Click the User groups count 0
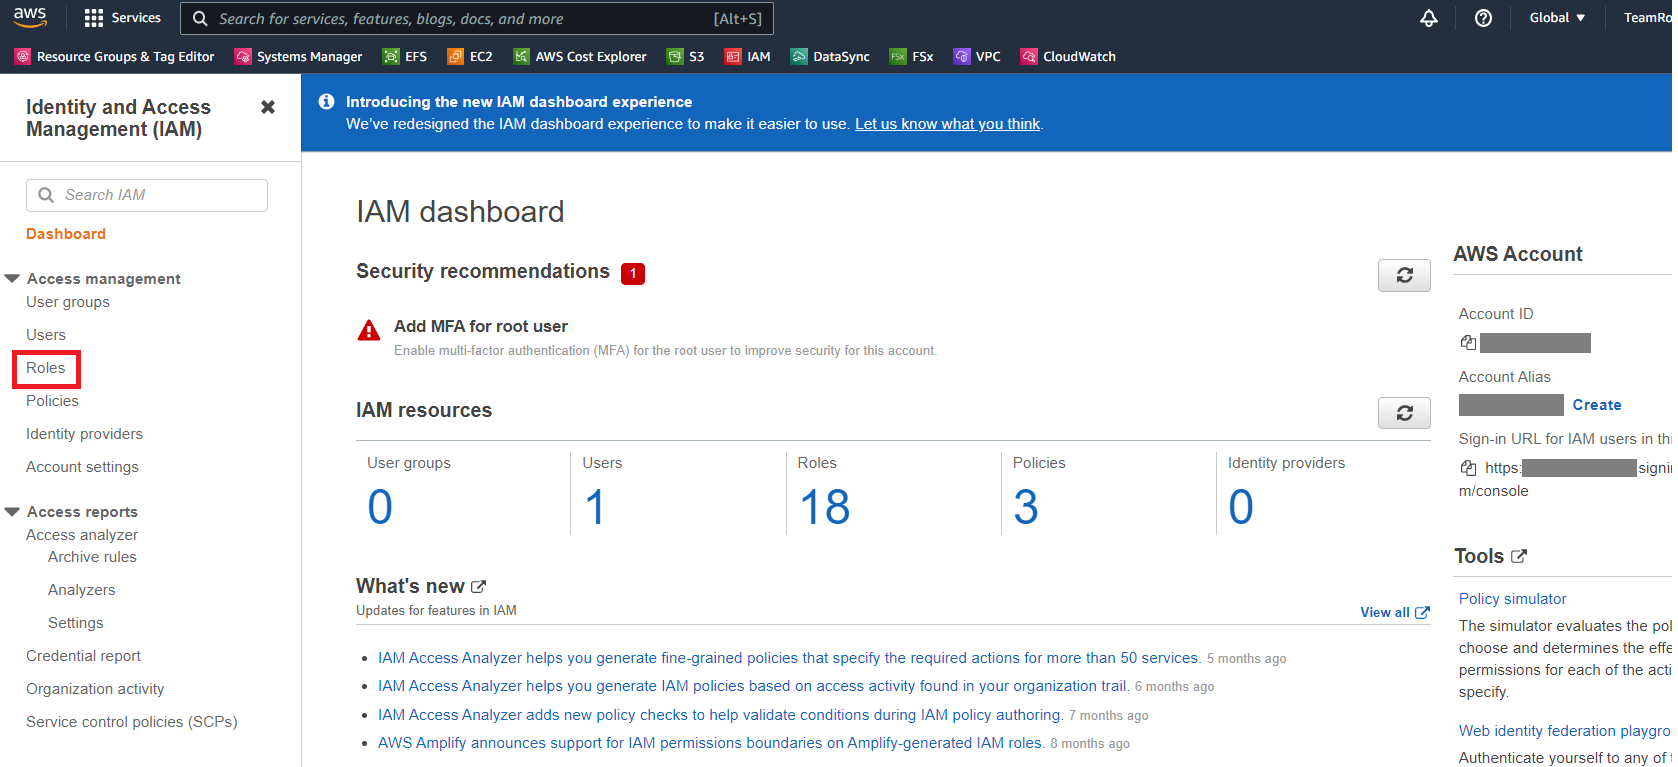The image size is (1678, 767). pyautogui.click(x=380, y=507)
